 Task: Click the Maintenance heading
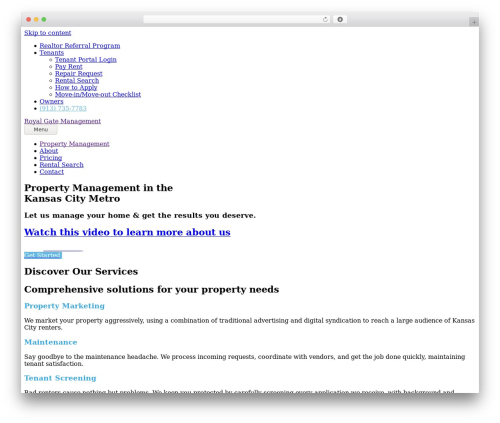[51, 342]
